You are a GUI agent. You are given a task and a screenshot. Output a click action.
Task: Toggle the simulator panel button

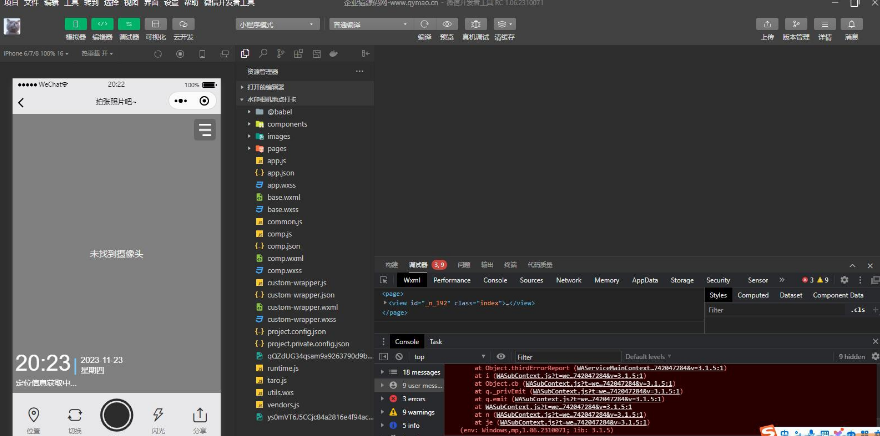click(x=76, y=23)
